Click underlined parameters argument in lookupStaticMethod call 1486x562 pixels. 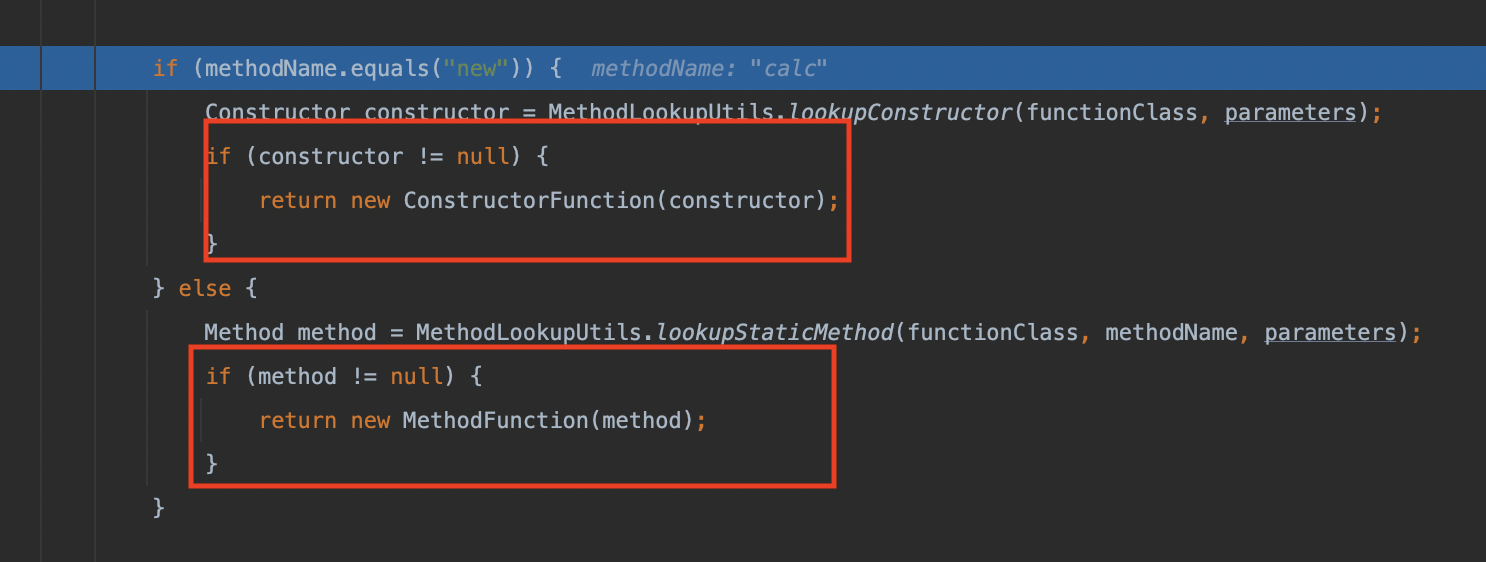1330,332
